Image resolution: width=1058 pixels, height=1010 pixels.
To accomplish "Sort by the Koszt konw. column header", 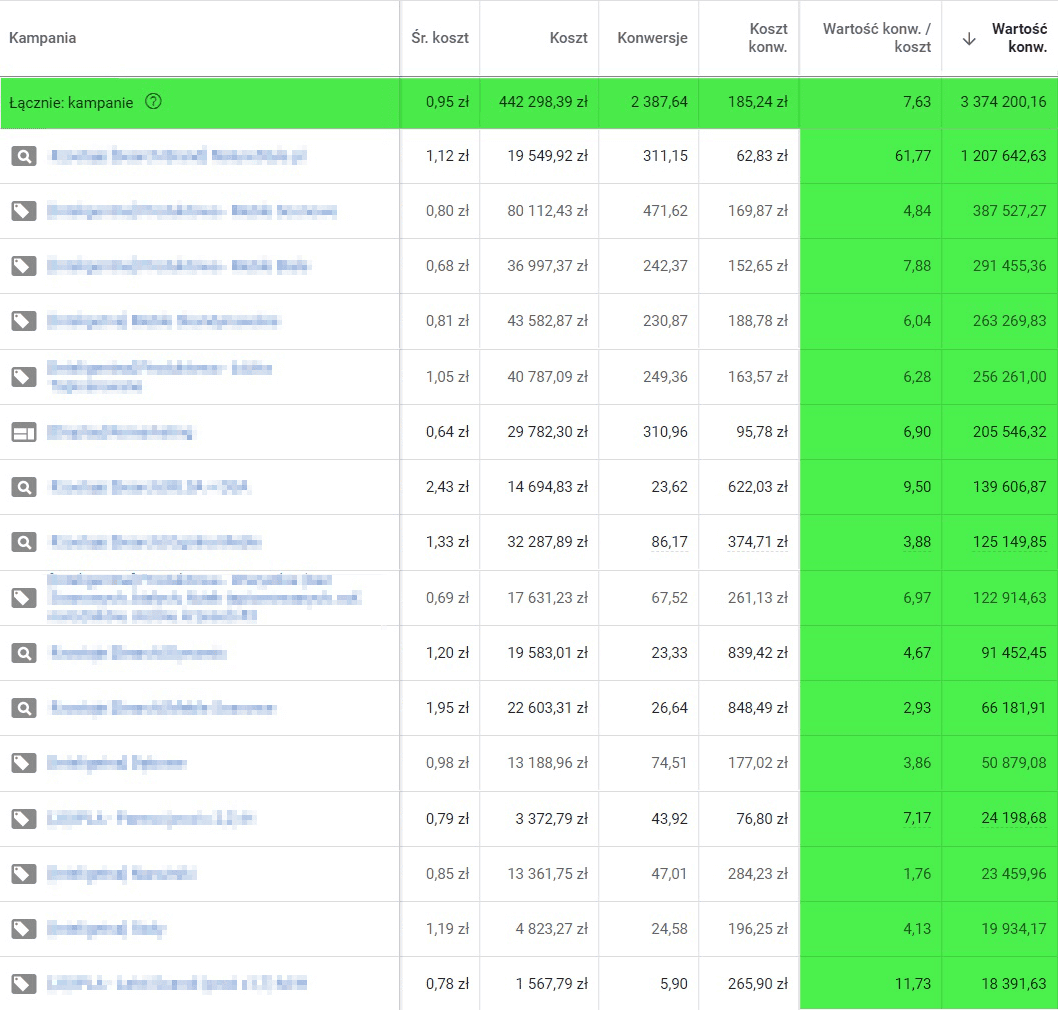I will pos(768,38).
